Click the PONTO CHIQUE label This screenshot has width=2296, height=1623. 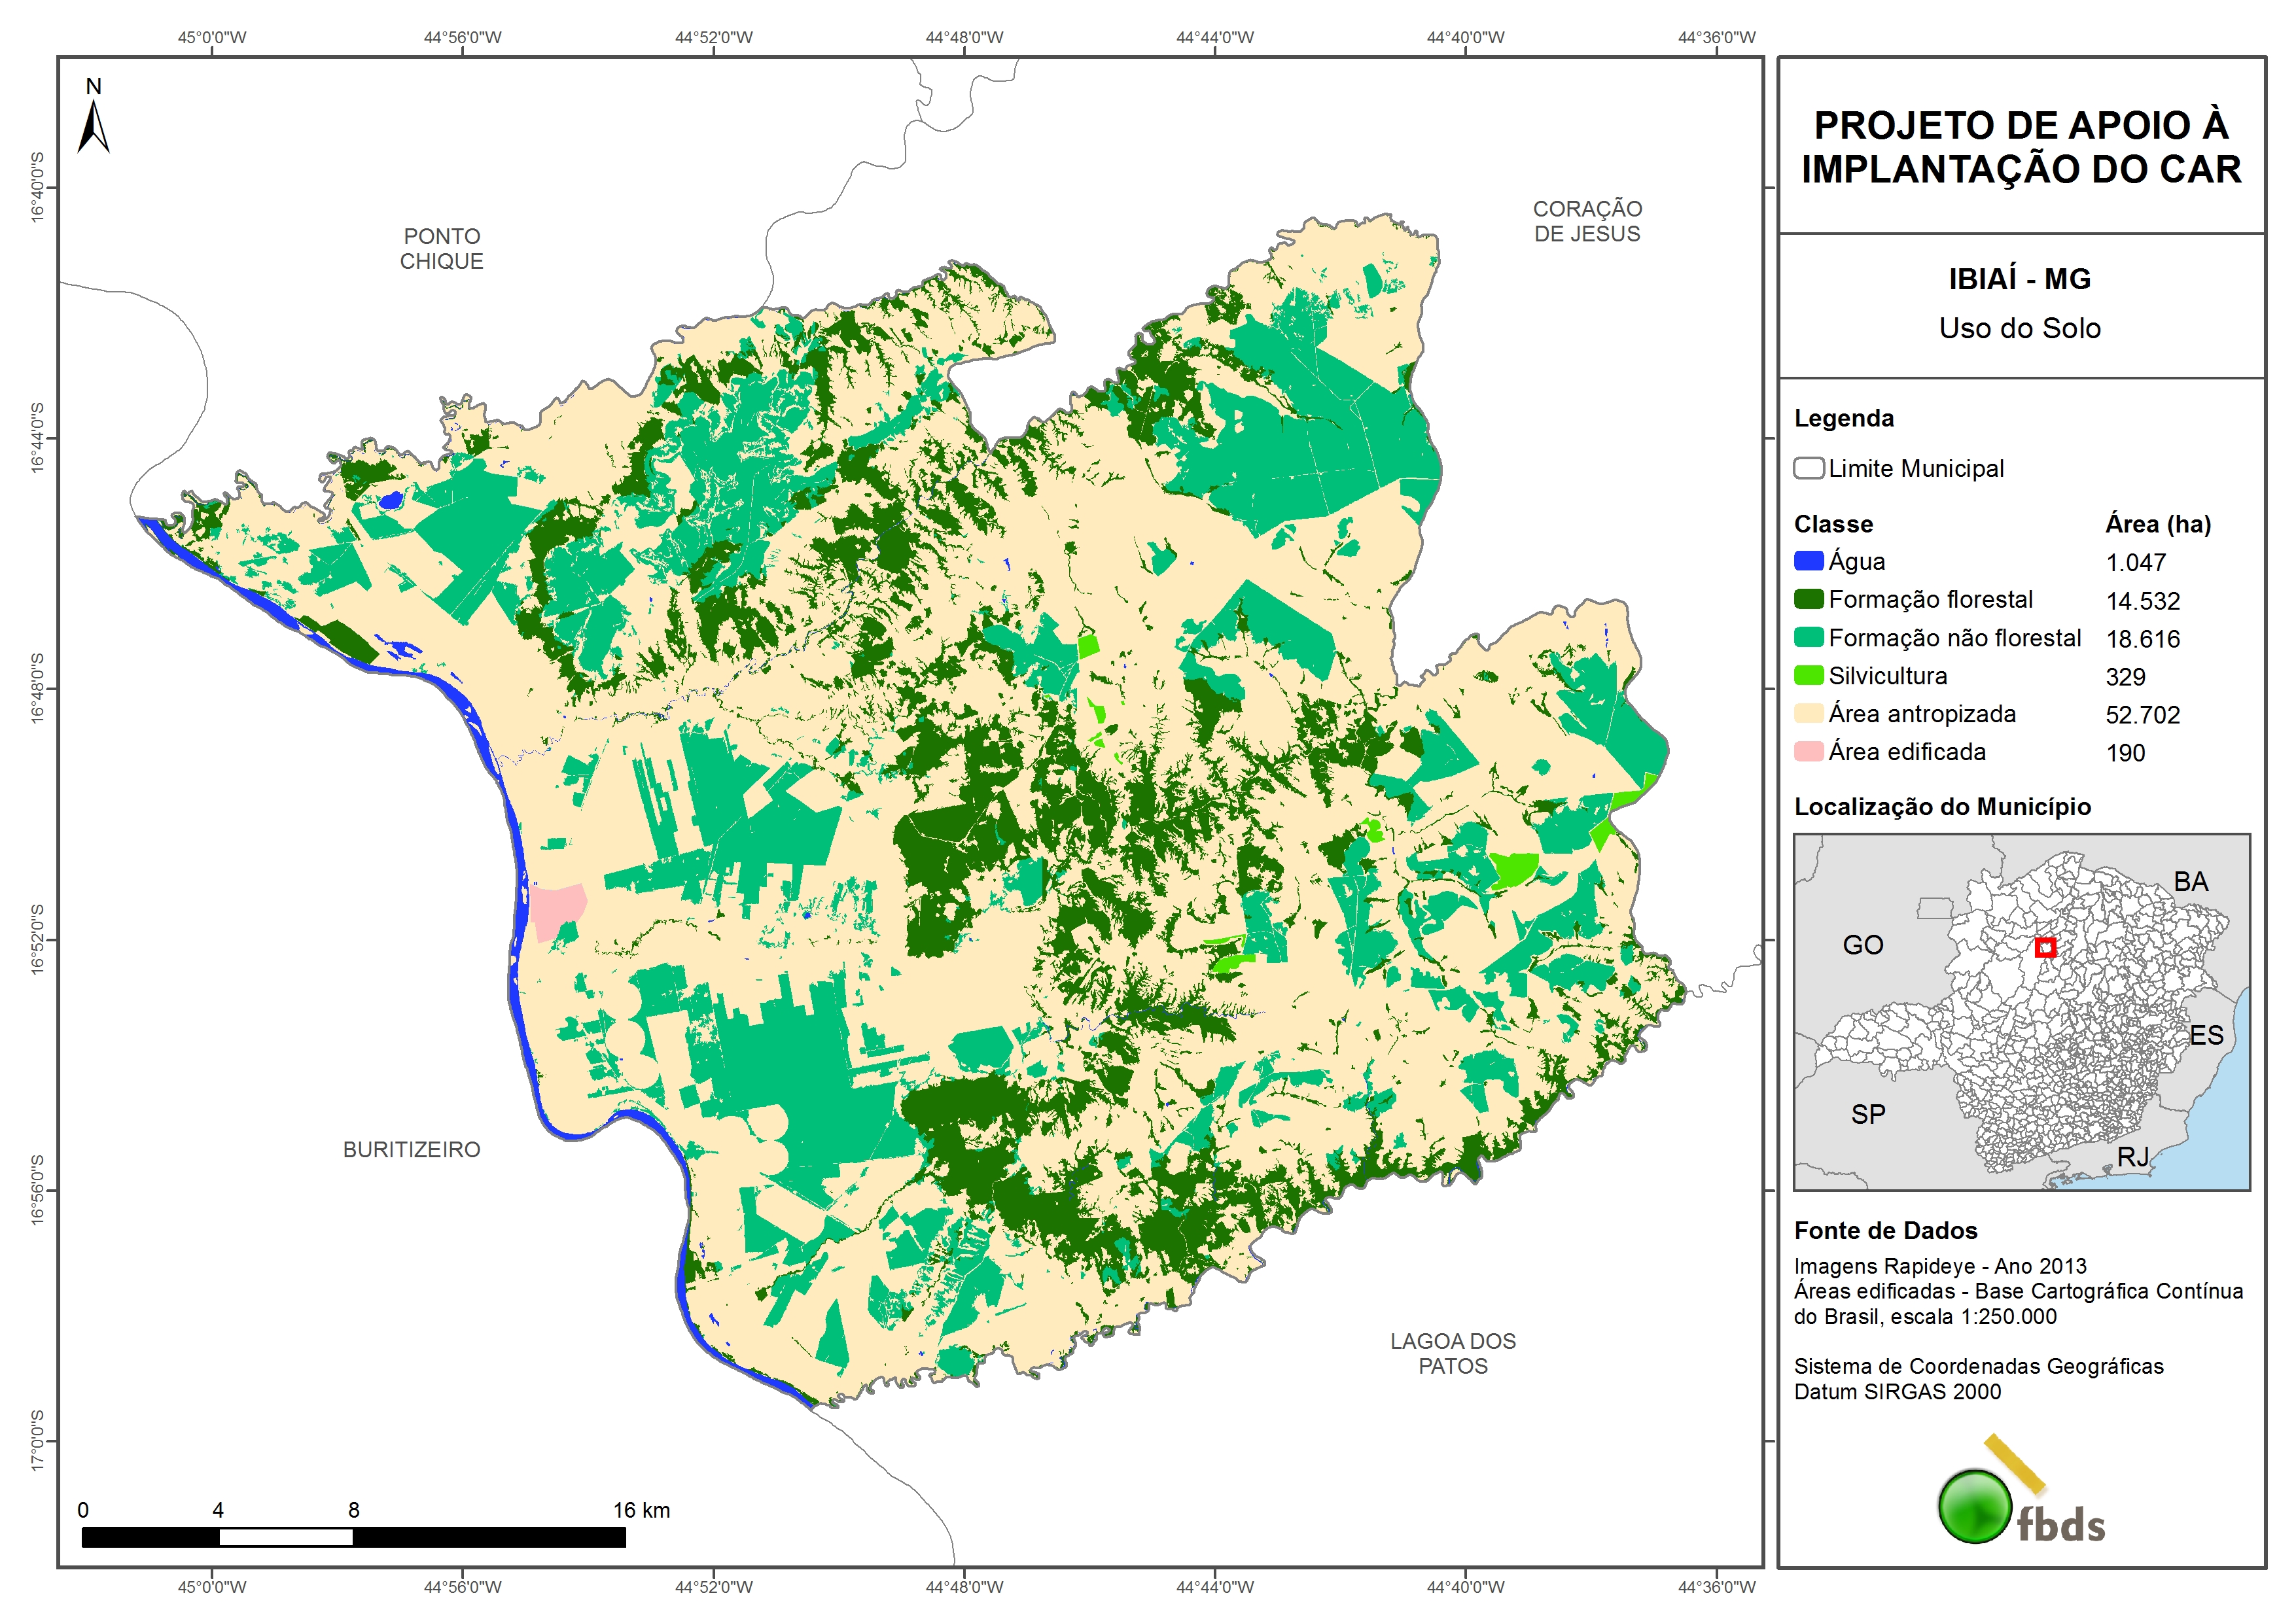coord(441,248)
